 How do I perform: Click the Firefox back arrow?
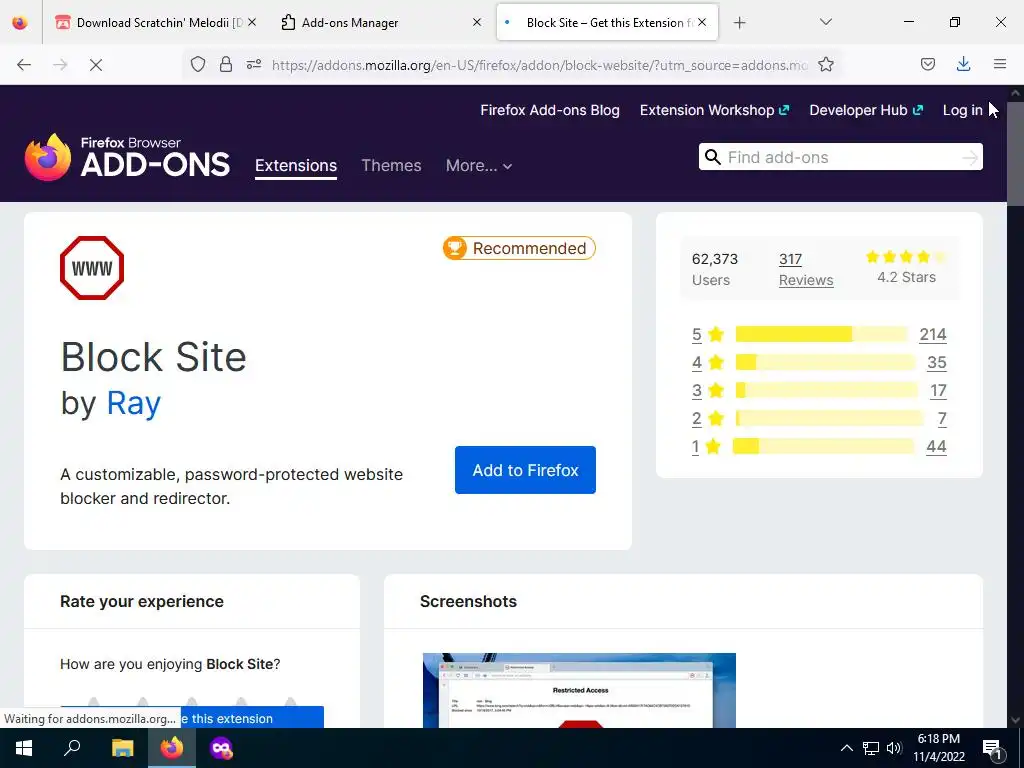point(24,65)
